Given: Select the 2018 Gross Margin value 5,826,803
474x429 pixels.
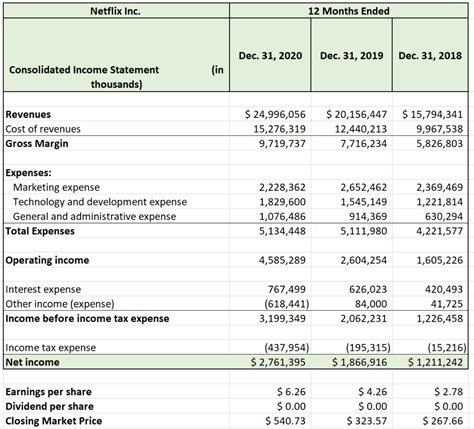Looking at the screenshot, I should pyautogui.click(x=439, y=144).
